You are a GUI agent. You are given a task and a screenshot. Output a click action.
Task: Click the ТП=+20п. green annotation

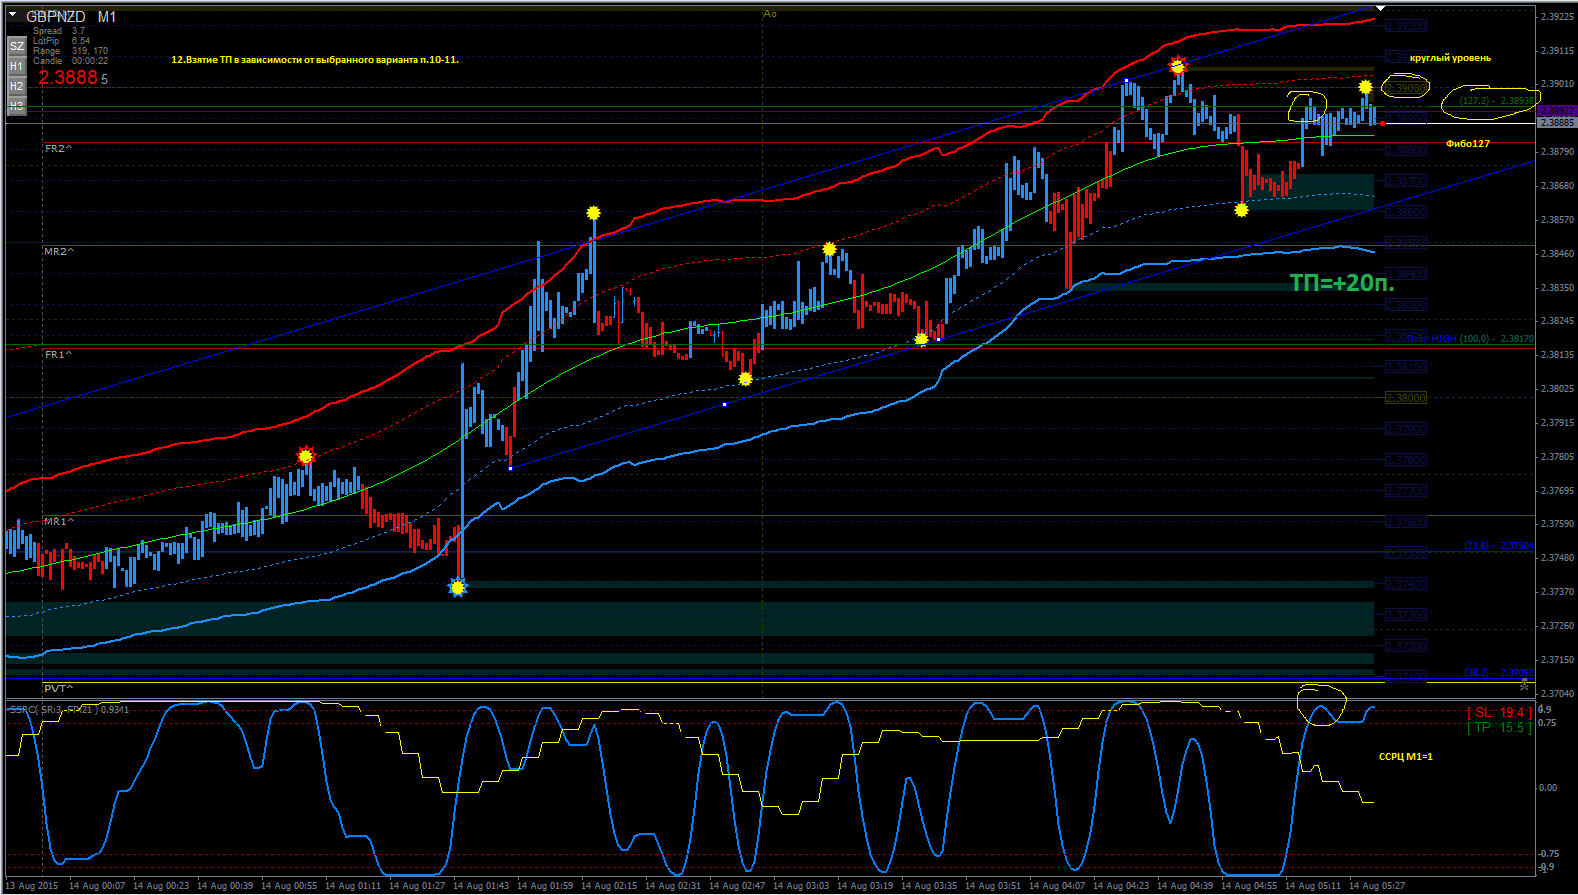point(1342,283)
